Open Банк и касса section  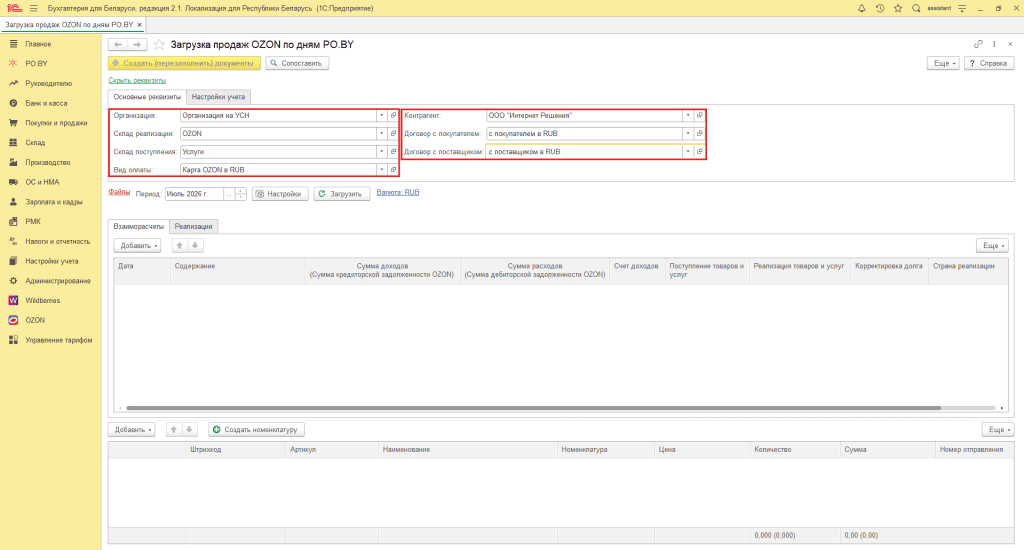(x=46, y=103)
